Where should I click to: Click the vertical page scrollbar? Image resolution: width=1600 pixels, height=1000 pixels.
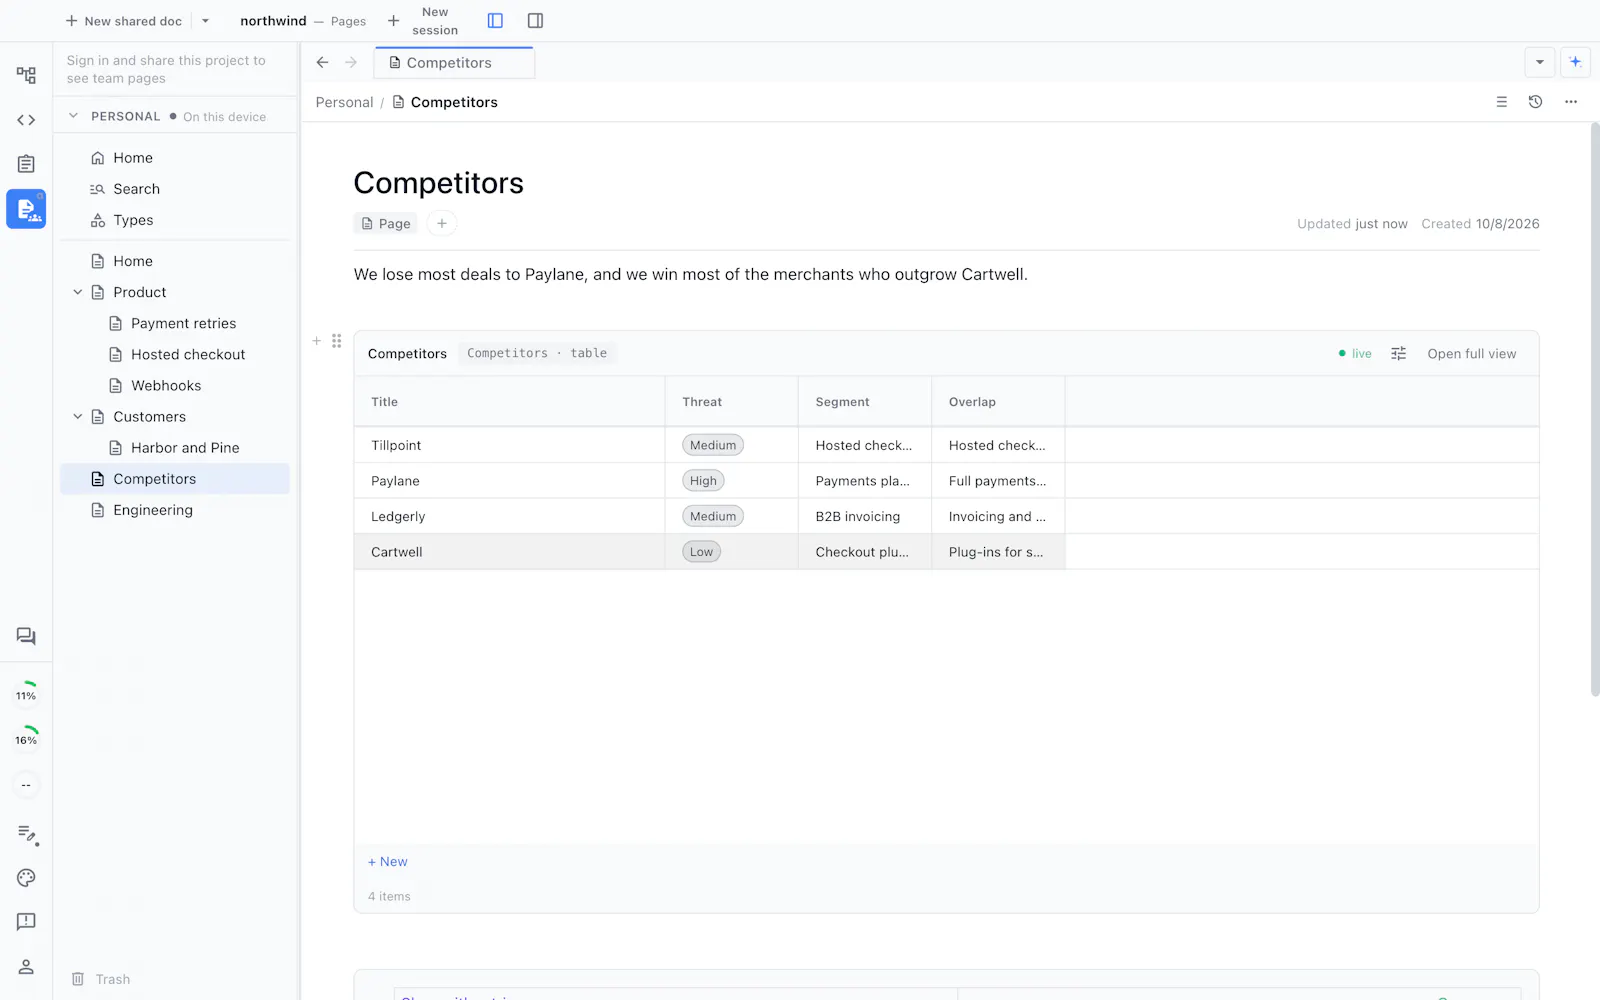tap(1595, 410)
